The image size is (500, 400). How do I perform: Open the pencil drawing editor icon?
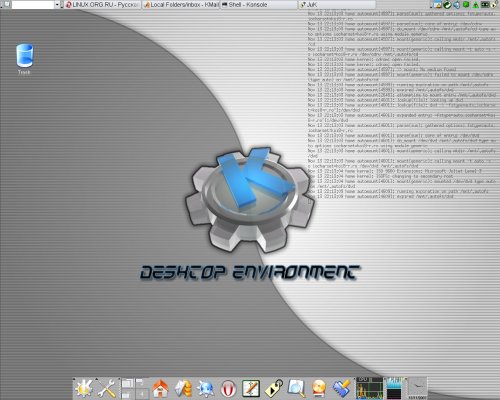pos(251,389)
